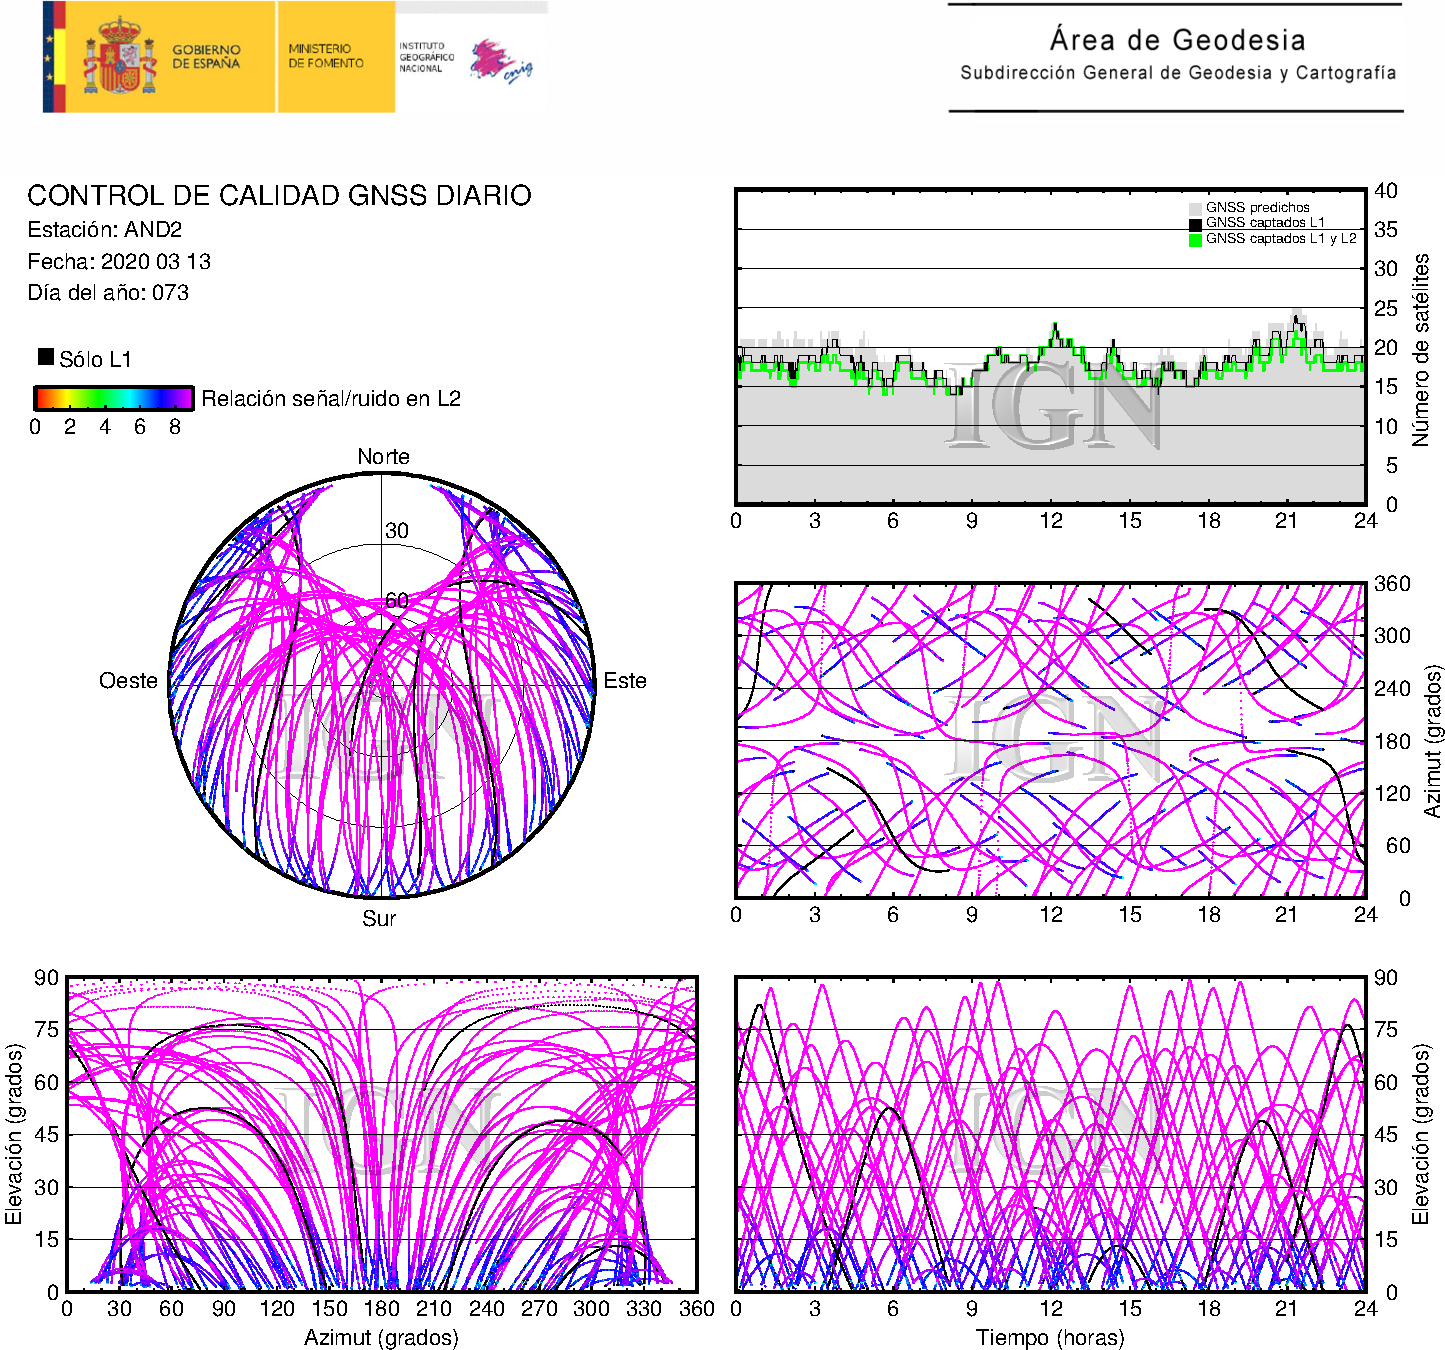1445x1350 pixels.
Task: Click Subdirección General de Geodesia y Cartografía
Action: (1177, 73)
